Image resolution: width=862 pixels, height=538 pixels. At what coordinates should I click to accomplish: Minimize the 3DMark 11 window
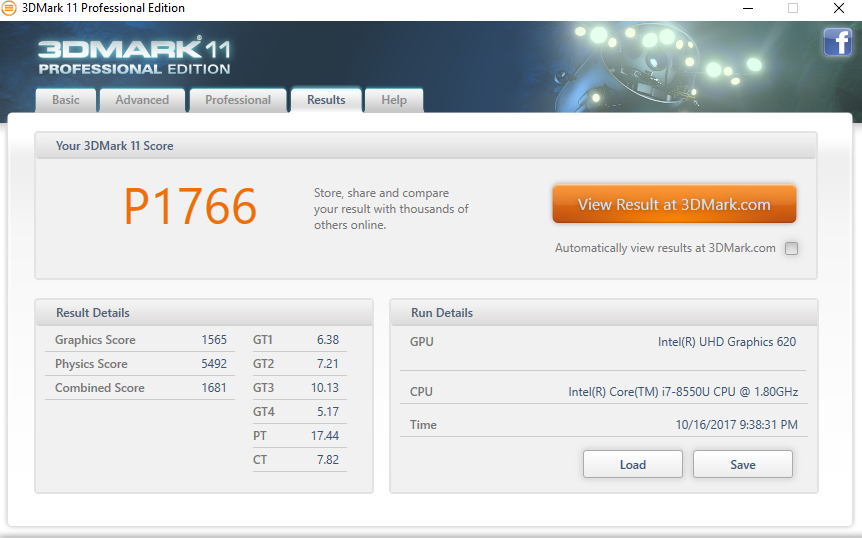click(747, 8)
